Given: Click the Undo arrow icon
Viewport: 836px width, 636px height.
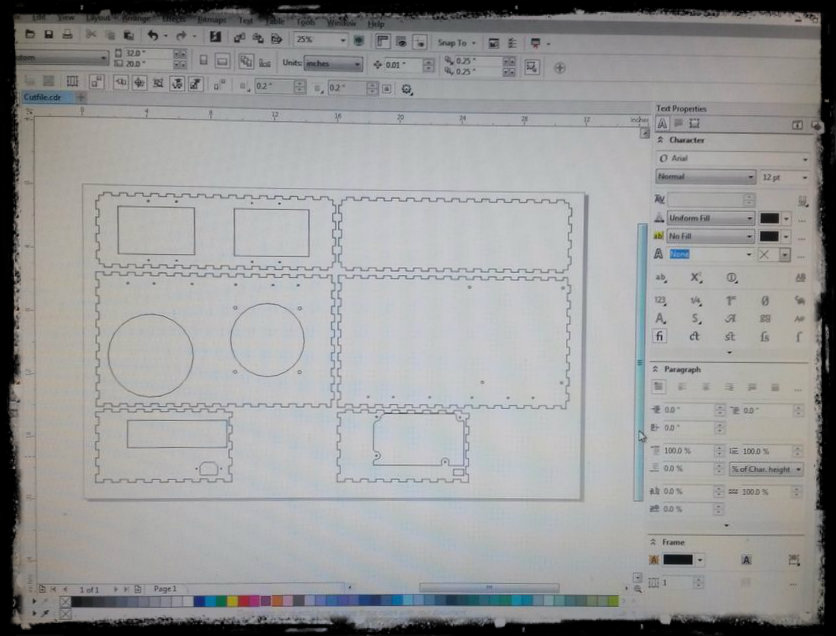Looking at the screenshot, I should [x=153, y=36].
